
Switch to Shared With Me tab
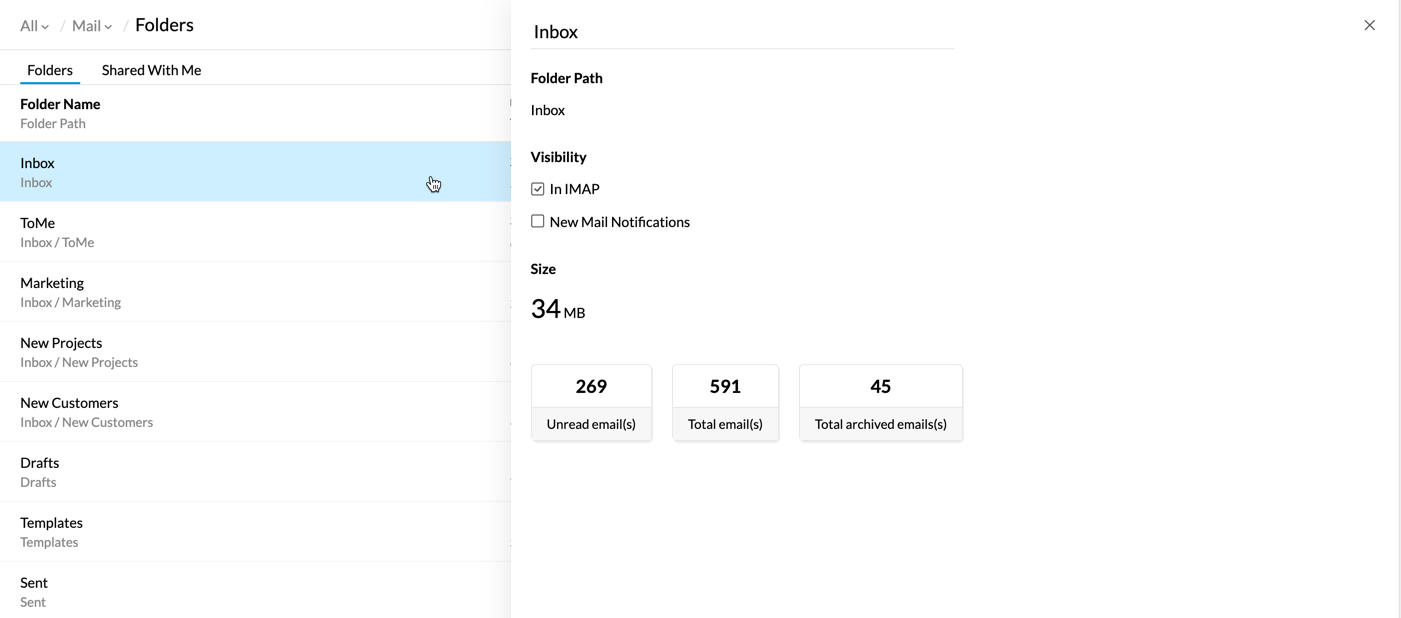click(151, 70)
